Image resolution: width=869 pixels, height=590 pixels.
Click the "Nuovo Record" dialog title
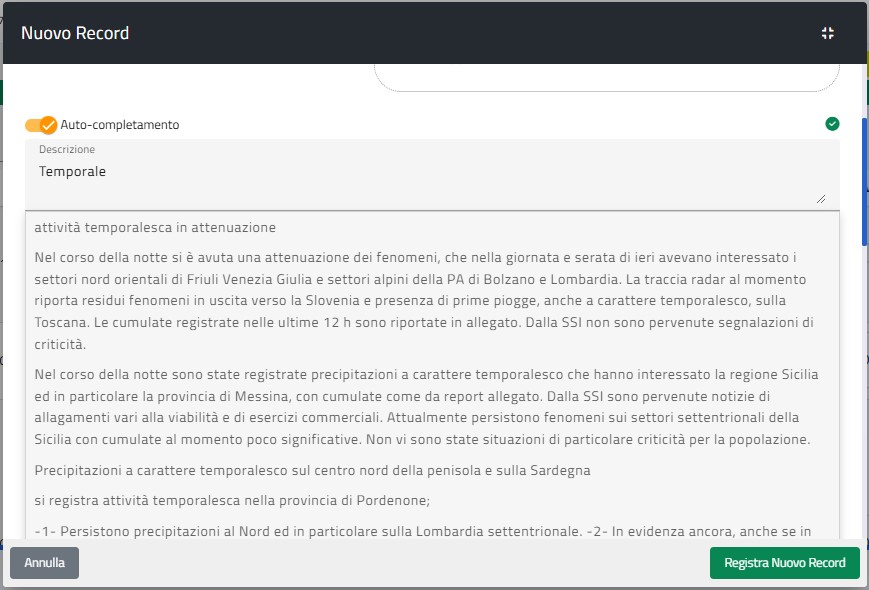(x=75, y=33)
